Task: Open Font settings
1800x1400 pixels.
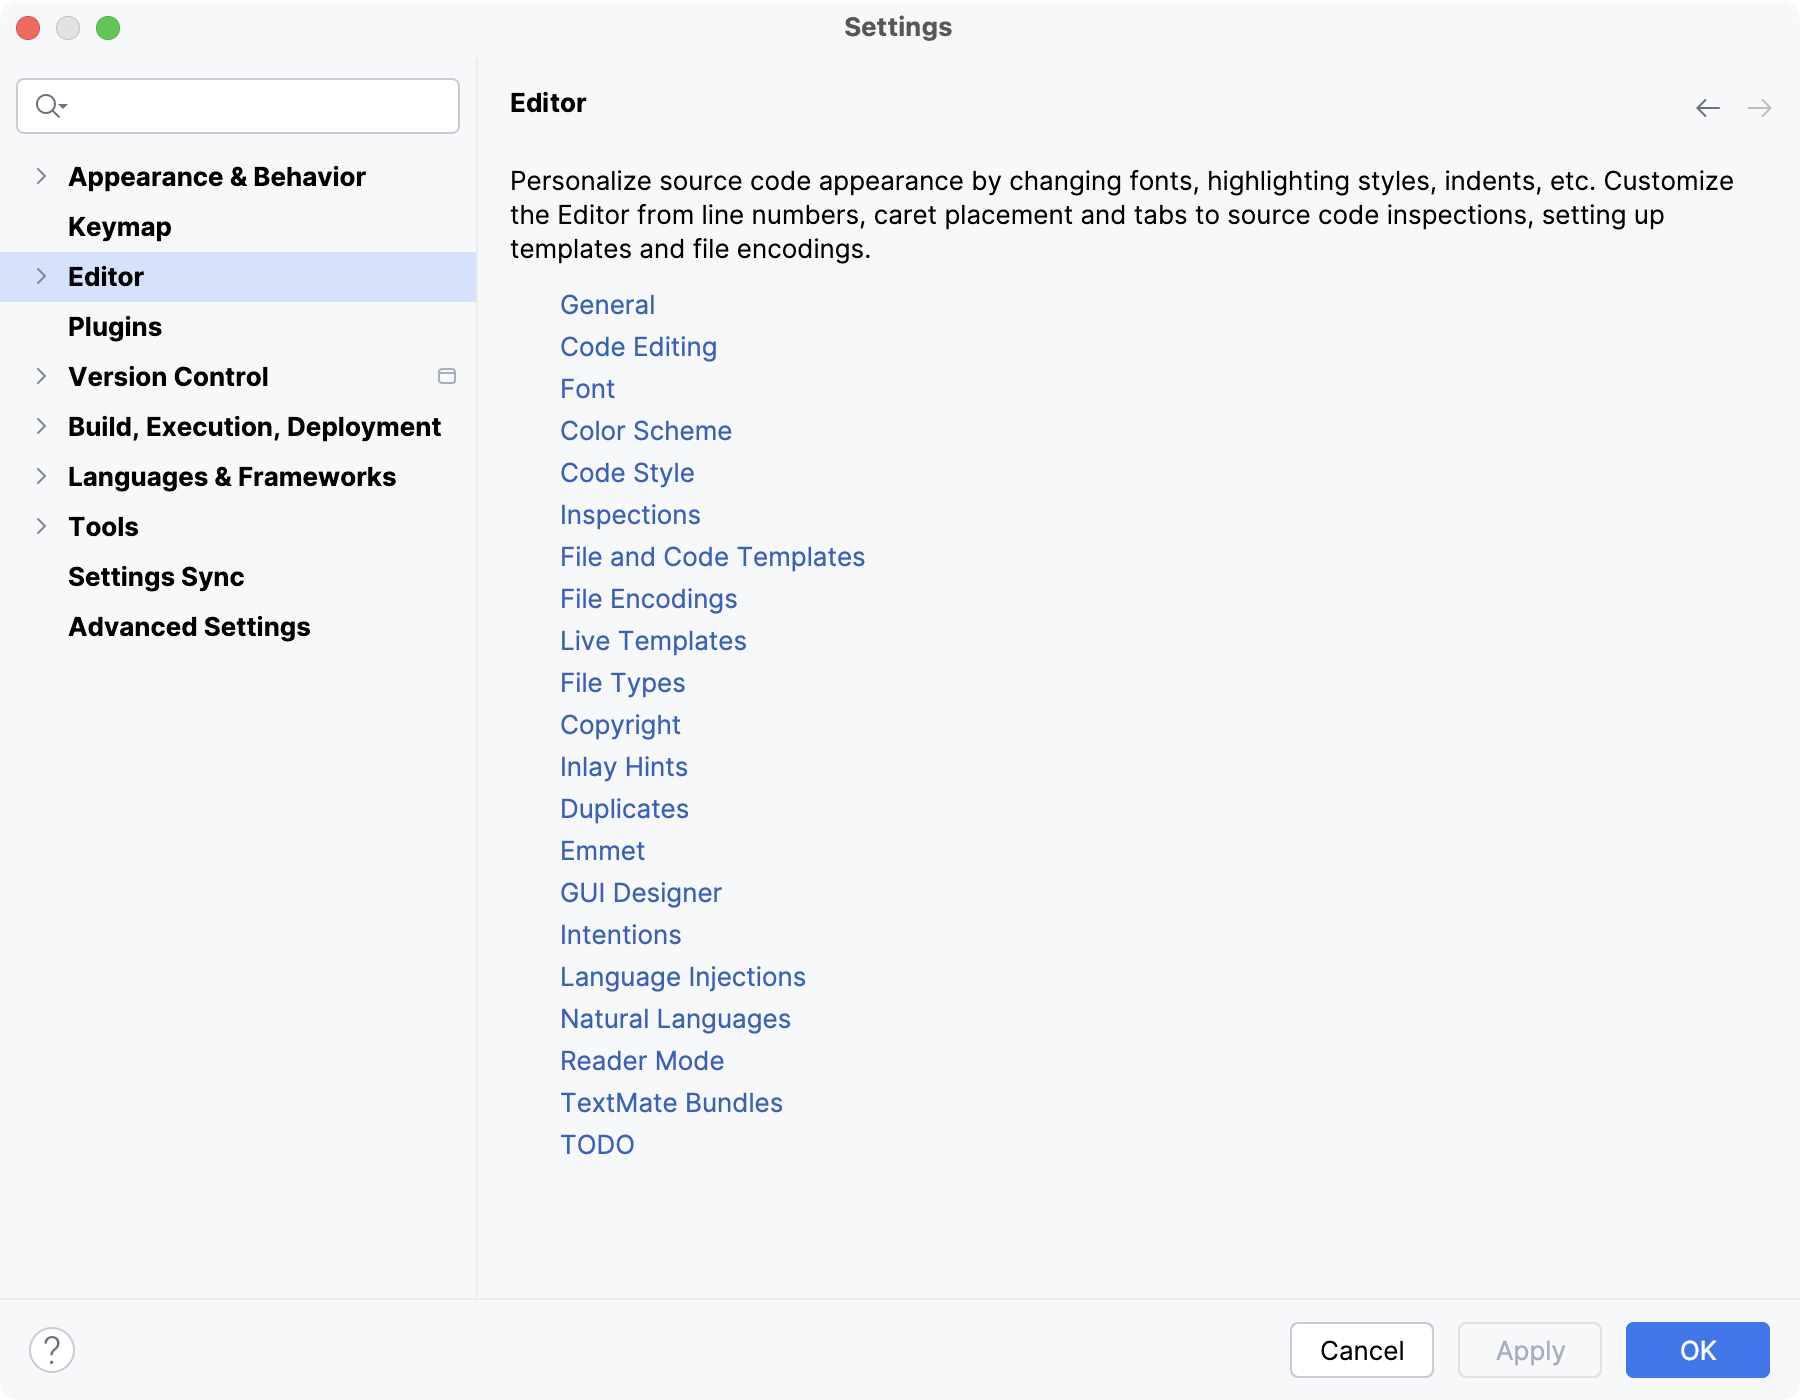Action: coord(587,389)
